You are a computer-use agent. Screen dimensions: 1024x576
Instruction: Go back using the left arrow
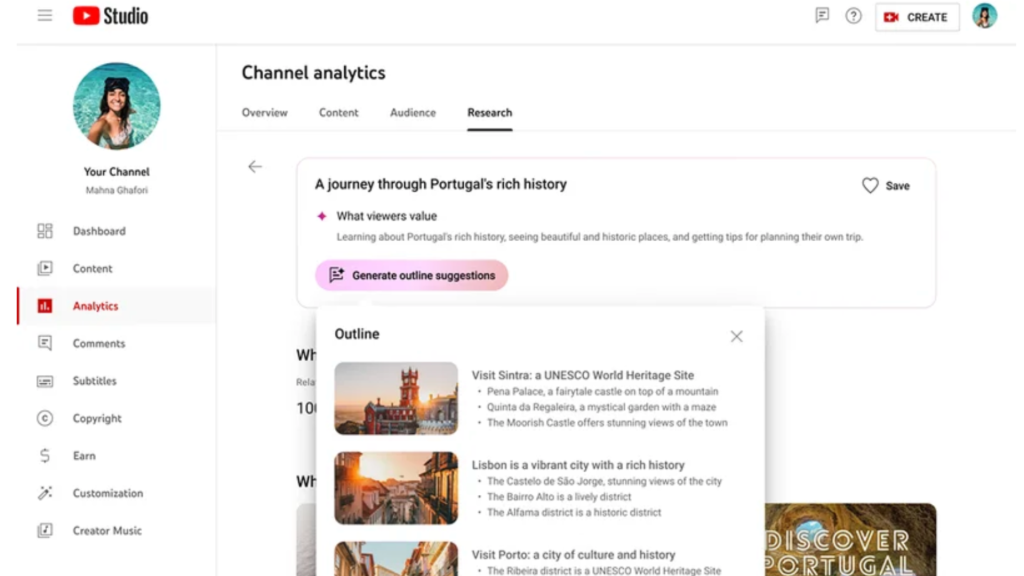coord(255,167)
